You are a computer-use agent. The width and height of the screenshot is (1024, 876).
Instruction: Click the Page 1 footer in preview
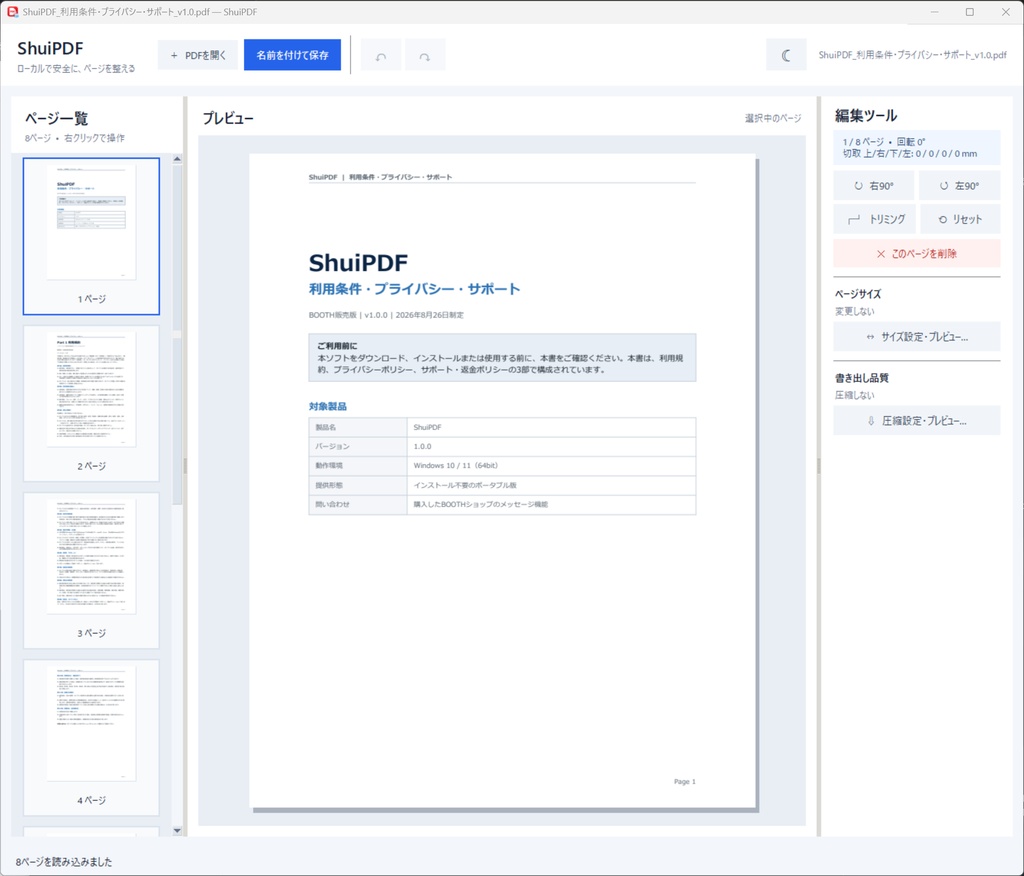coord(684,781)
